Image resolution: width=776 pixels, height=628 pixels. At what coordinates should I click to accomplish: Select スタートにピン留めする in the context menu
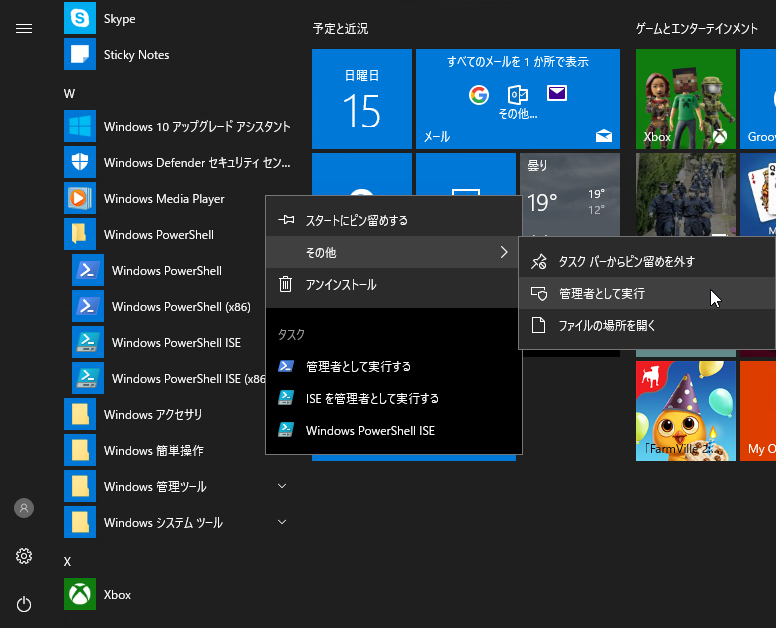pos(394,220)
